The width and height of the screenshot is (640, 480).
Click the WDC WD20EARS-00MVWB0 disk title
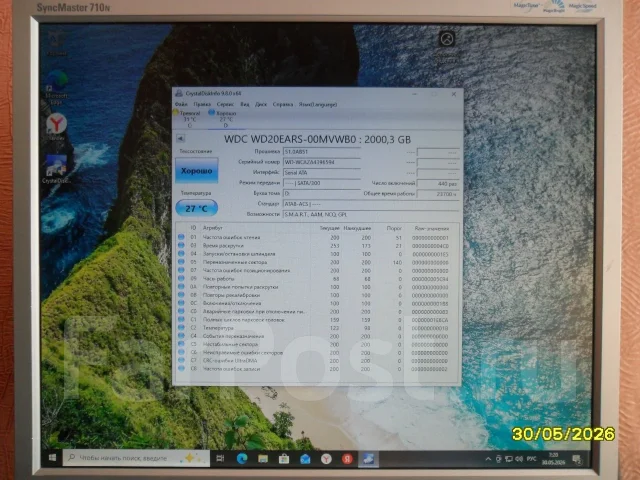[318, 139]
